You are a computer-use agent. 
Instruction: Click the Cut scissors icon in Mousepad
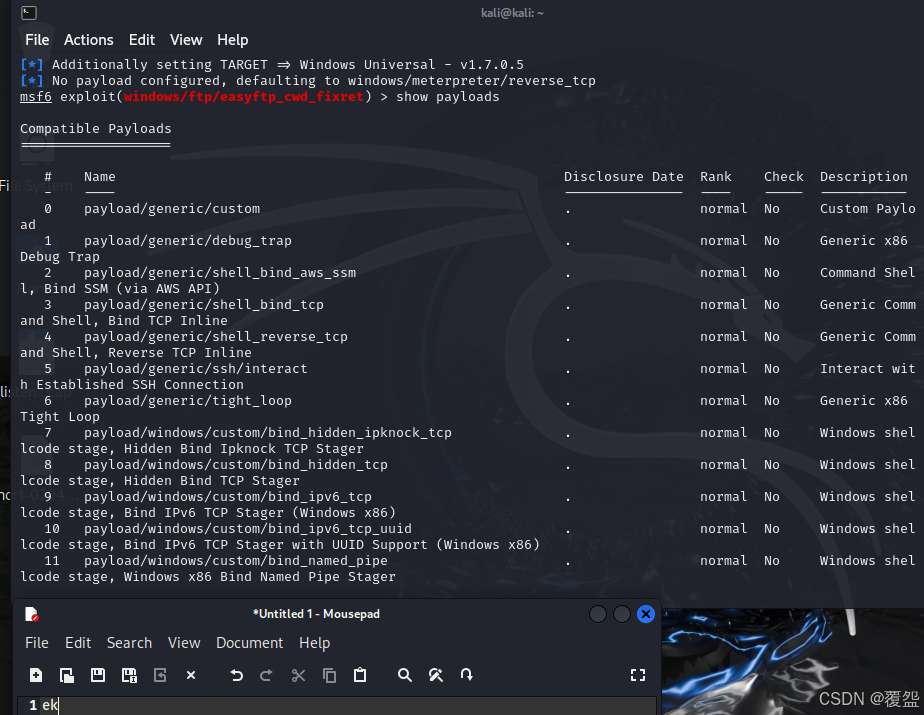click(x=298, y=675)
